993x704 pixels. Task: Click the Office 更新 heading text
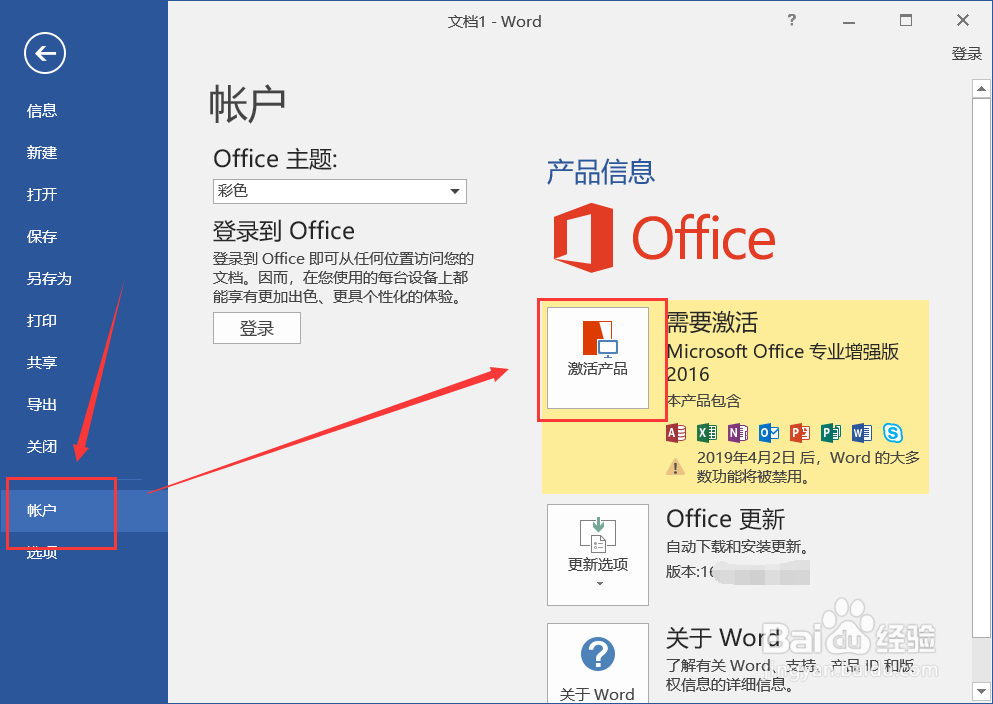(x=726, y=519)
